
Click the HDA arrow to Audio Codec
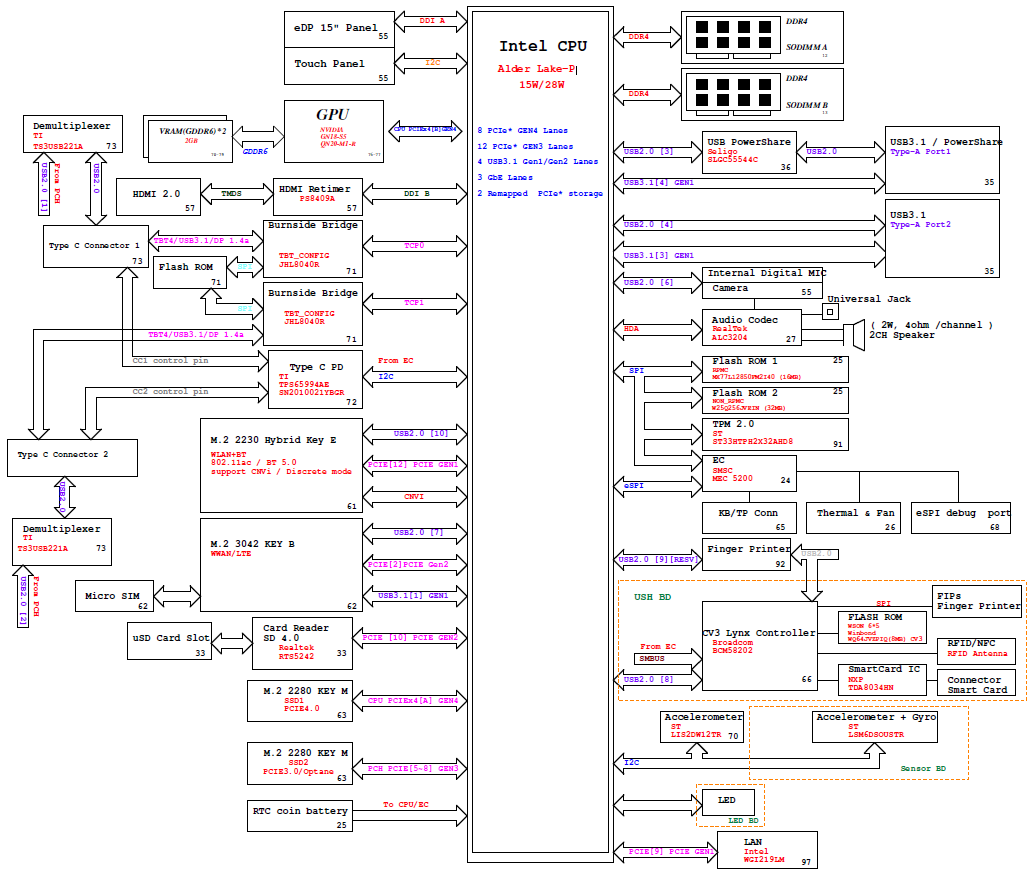coord(655,327)
